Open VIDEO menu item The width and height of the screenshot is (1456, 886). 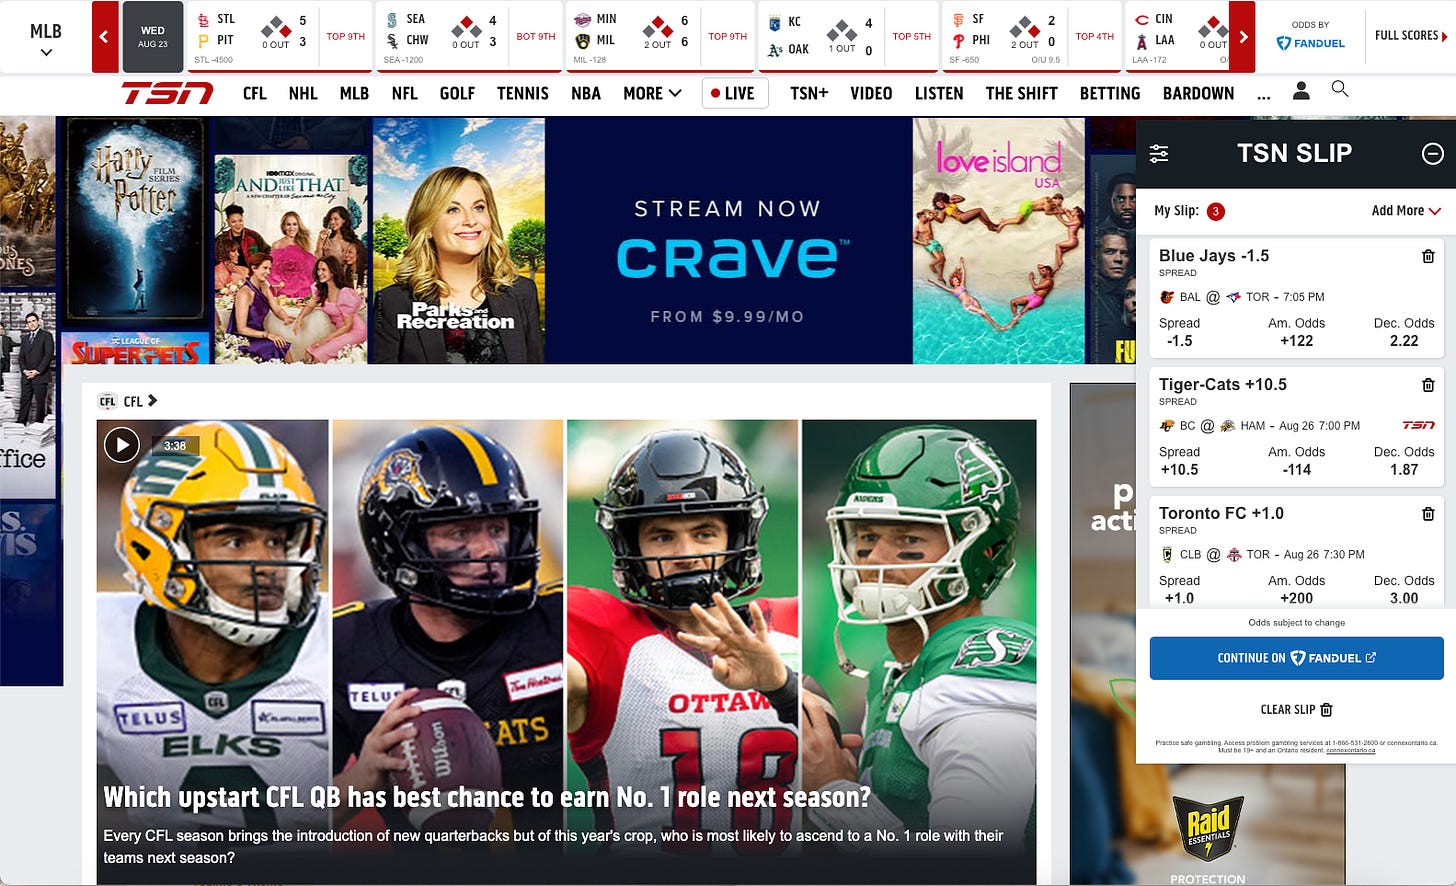(x=871, y=93)
